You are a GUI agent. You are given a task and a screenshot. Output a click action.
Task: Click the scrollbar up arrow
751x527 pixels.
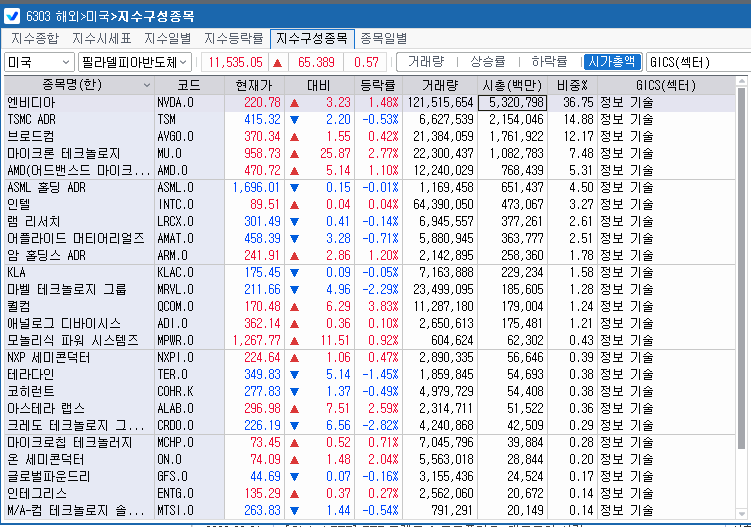(741, 81)
